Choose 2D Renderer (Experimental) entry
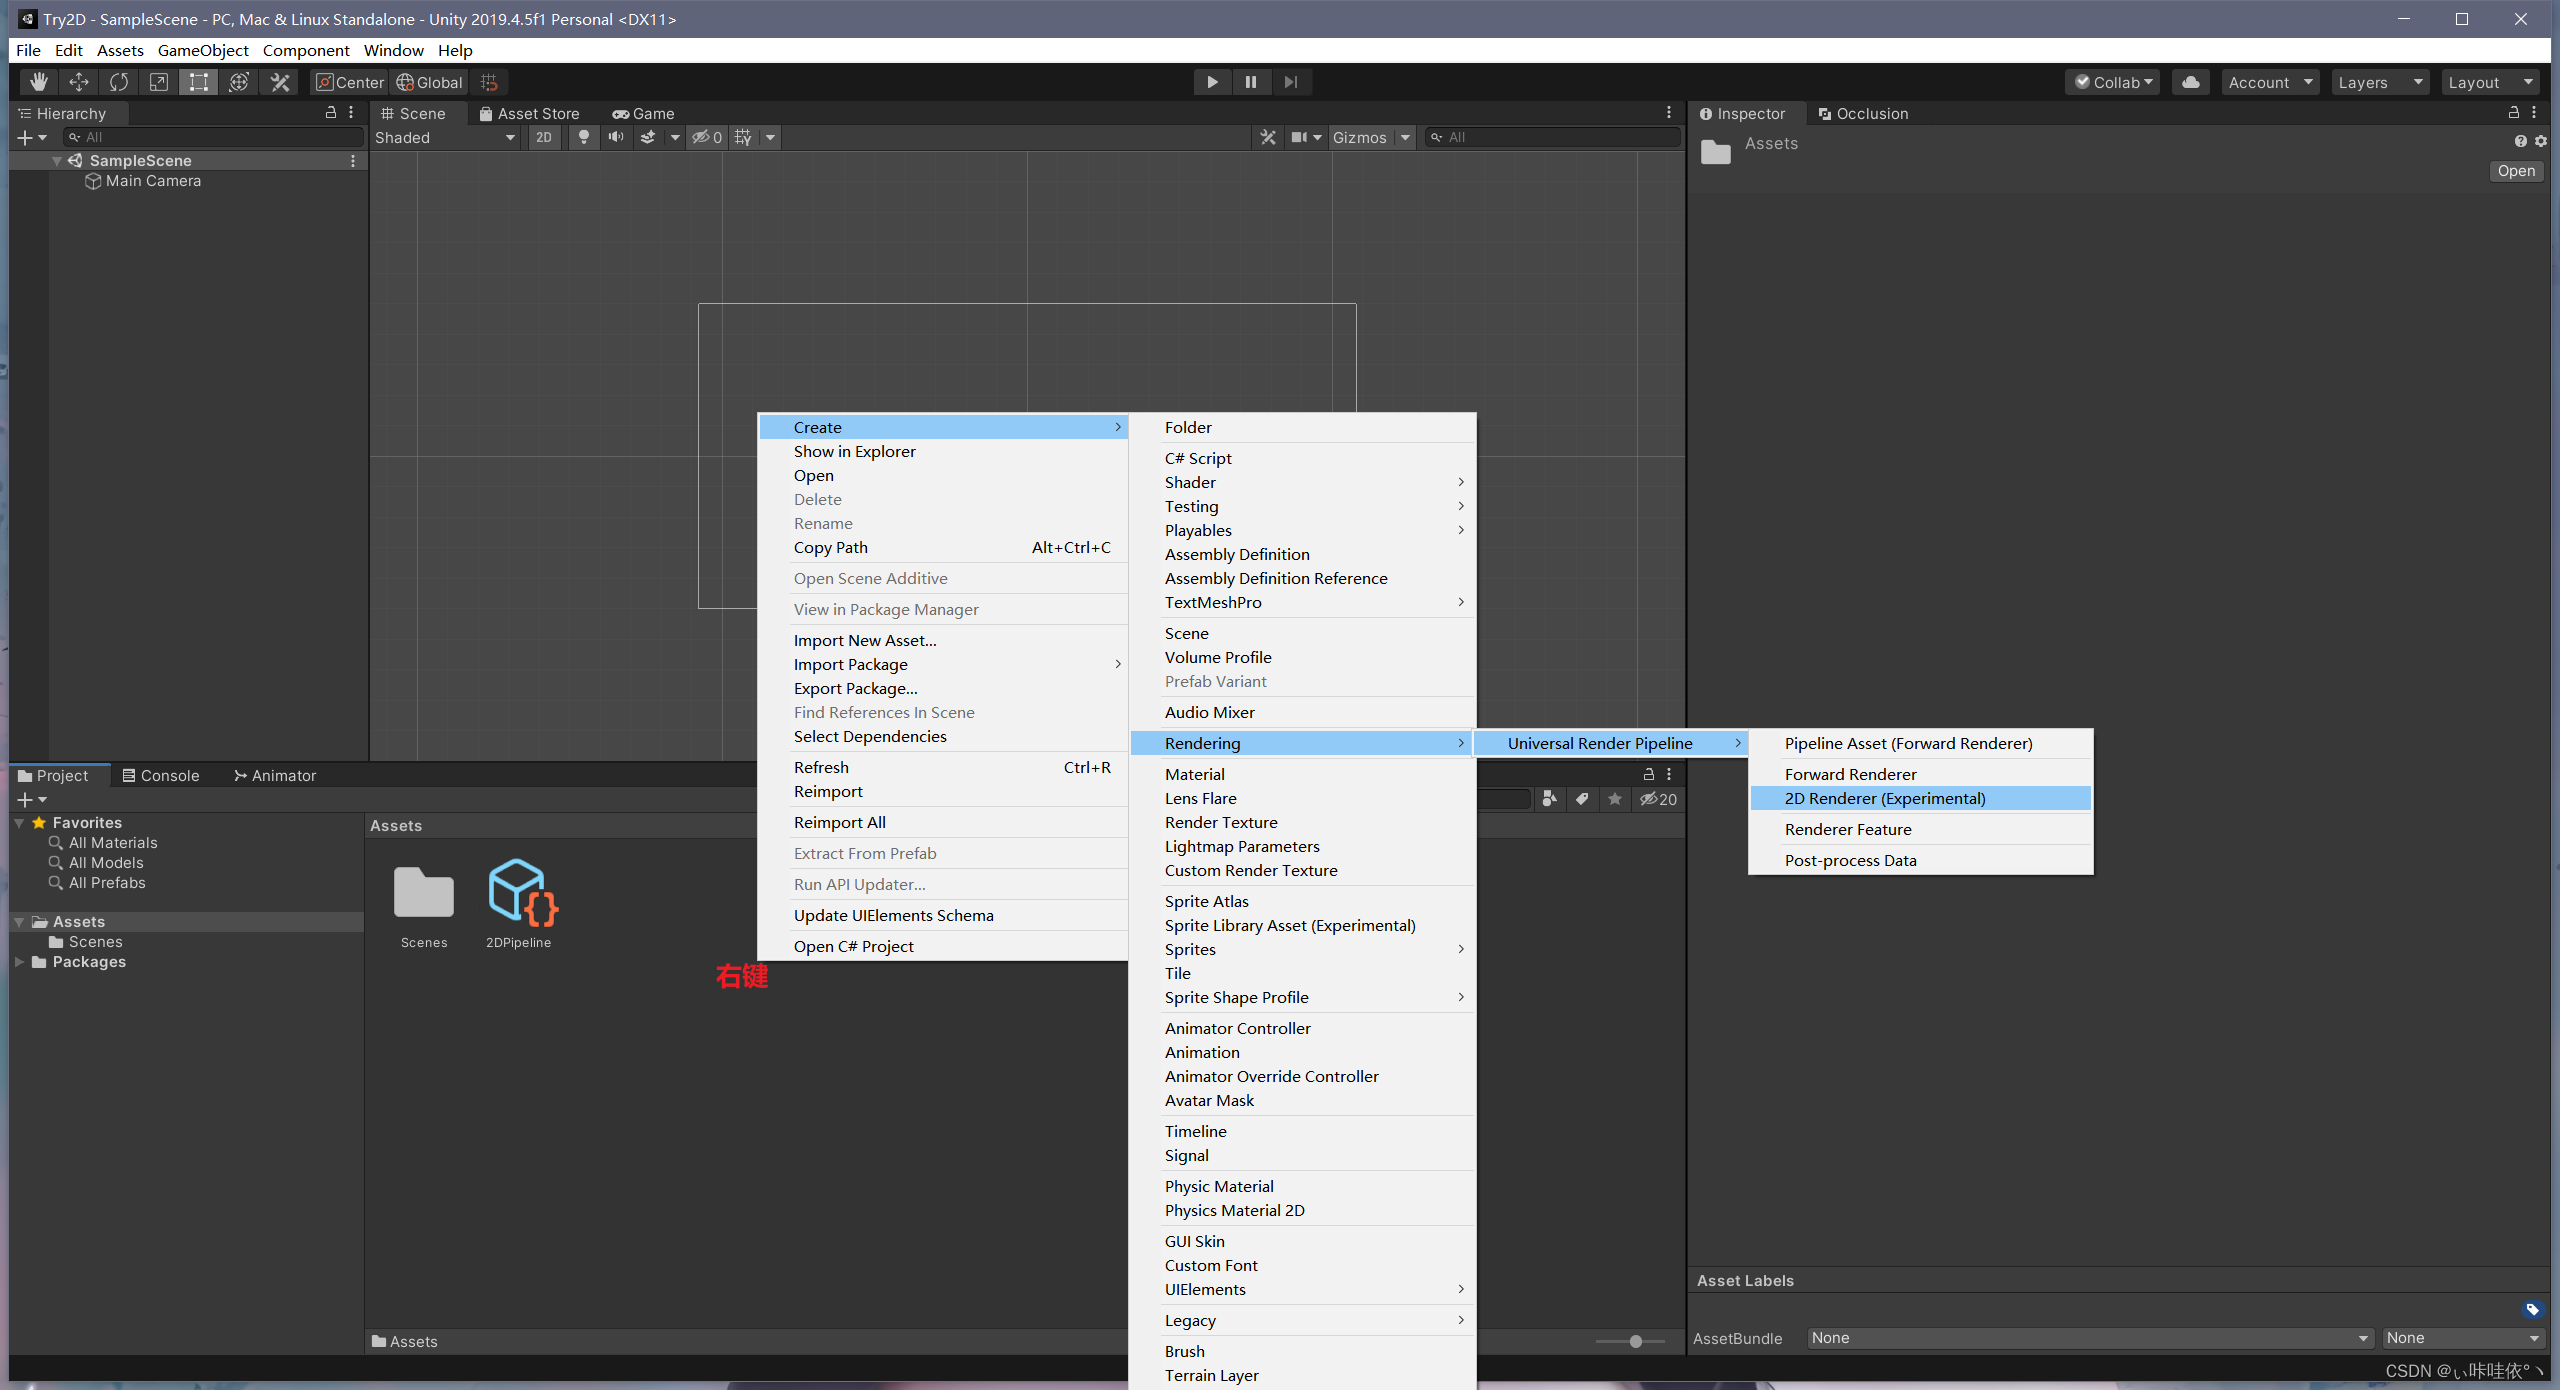 (x=1921, y=798)
